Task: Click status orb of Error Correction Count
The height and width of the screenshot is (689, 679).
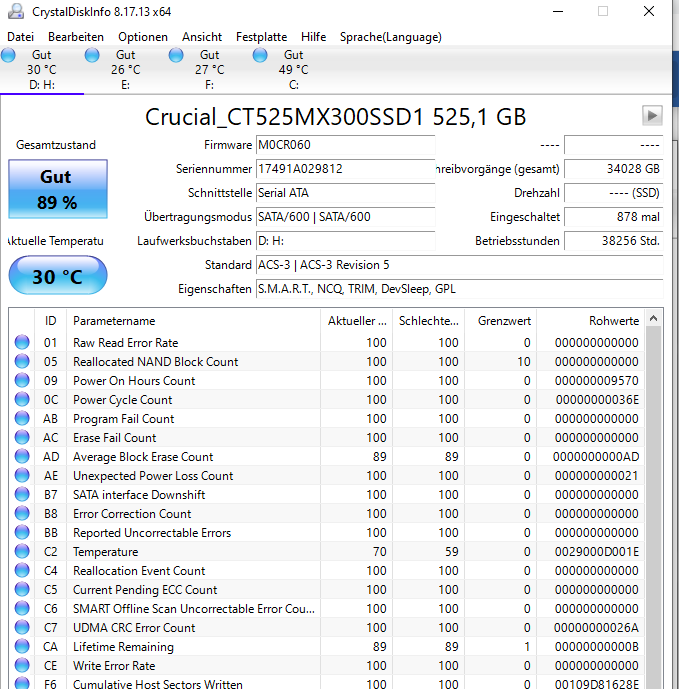Action: tap(22, 513)
